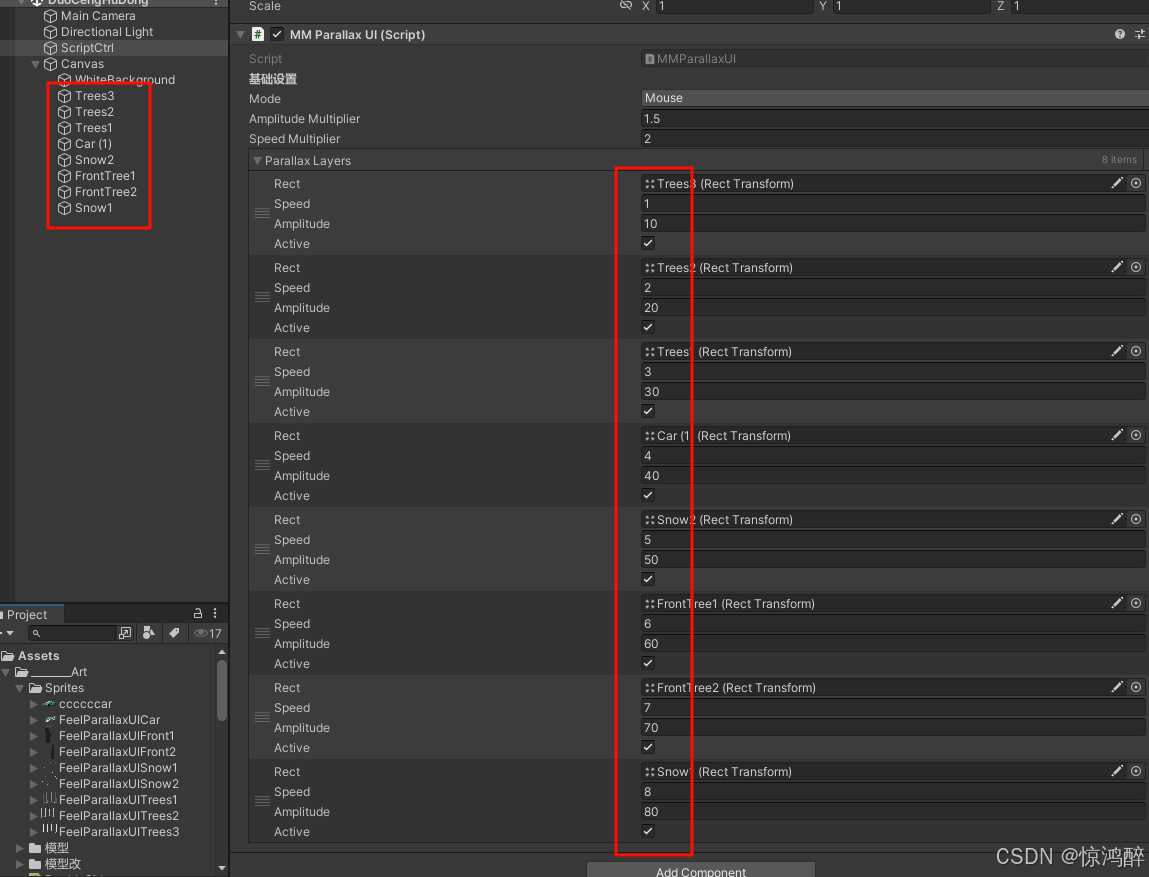Select Directional Light in the Hierarchy
This screenshot has height=877, width=1149.
107,32
